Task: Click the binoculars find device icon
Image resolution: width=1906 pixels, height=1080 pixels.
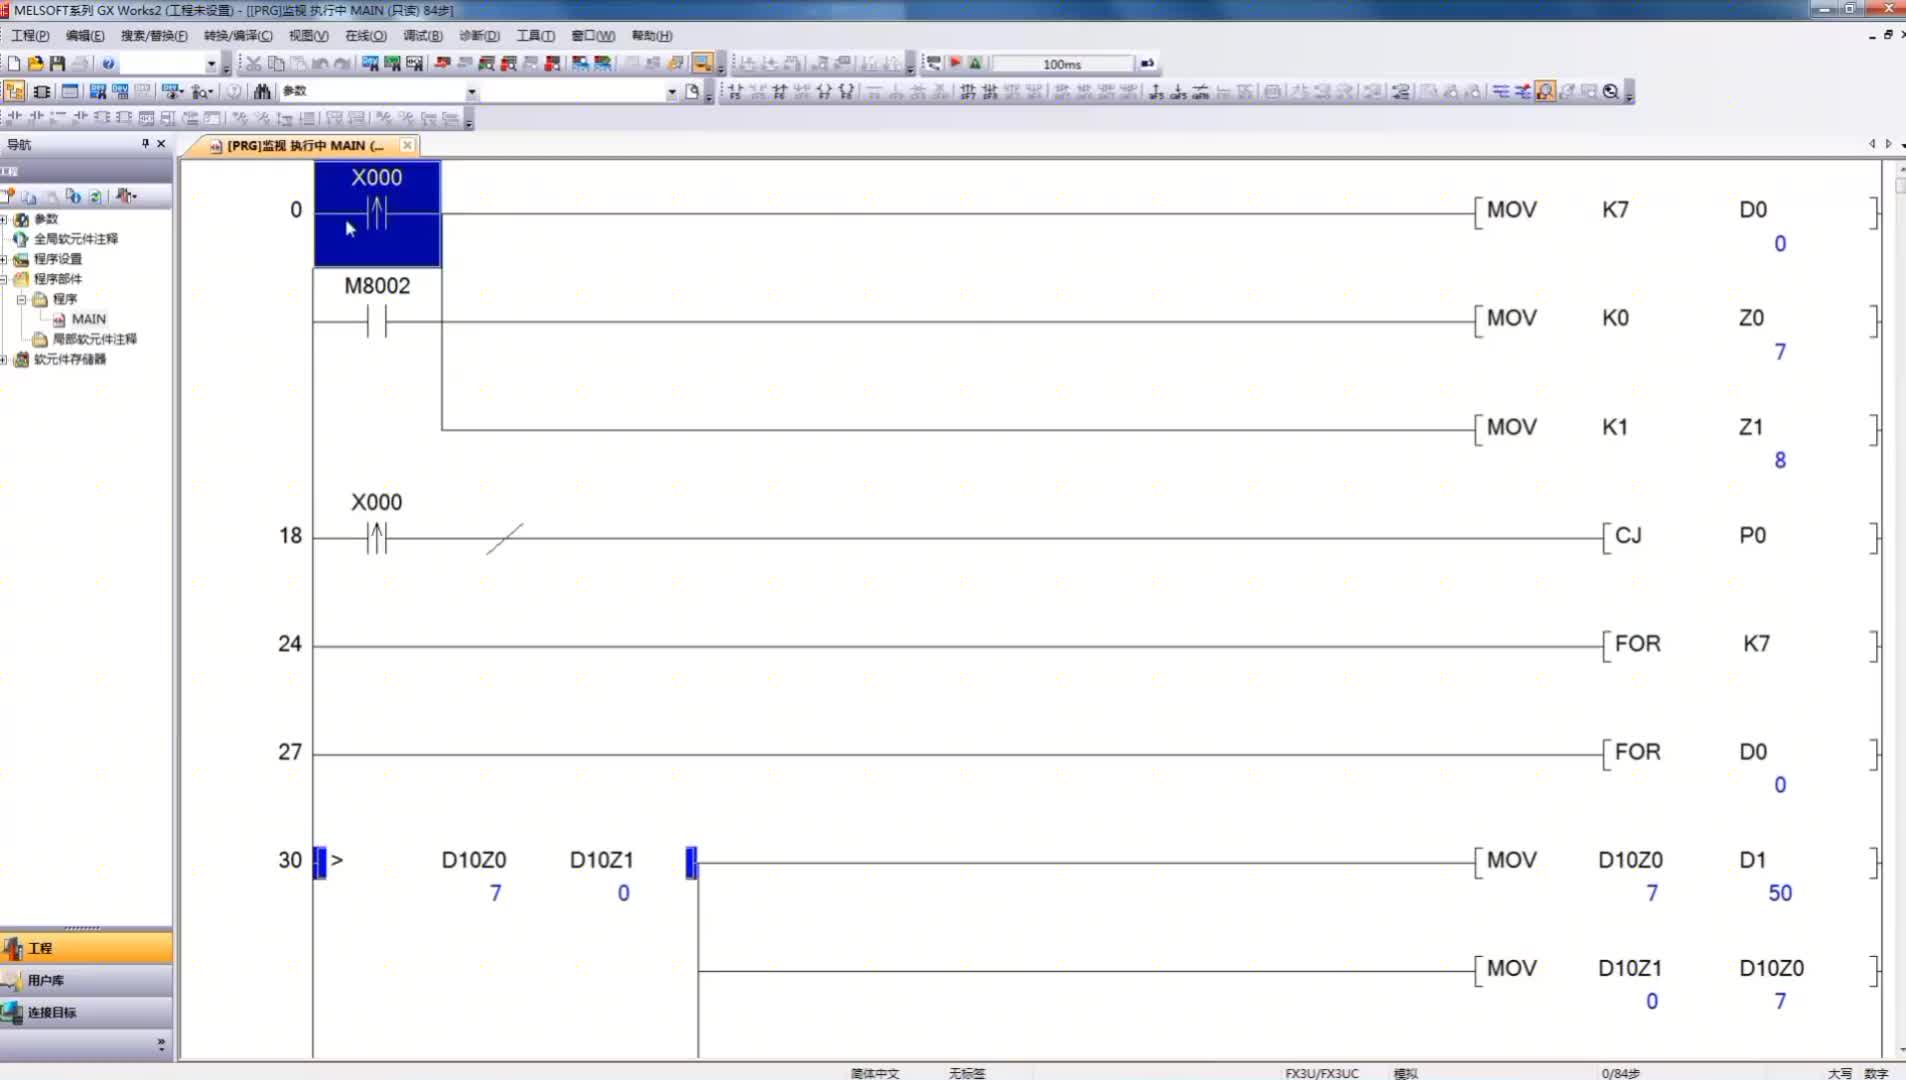Action: pos(262,91)
